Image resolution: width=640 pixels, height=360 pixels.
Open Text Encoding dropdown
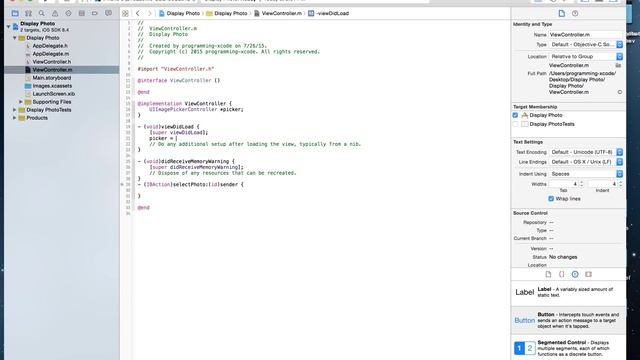586,152
